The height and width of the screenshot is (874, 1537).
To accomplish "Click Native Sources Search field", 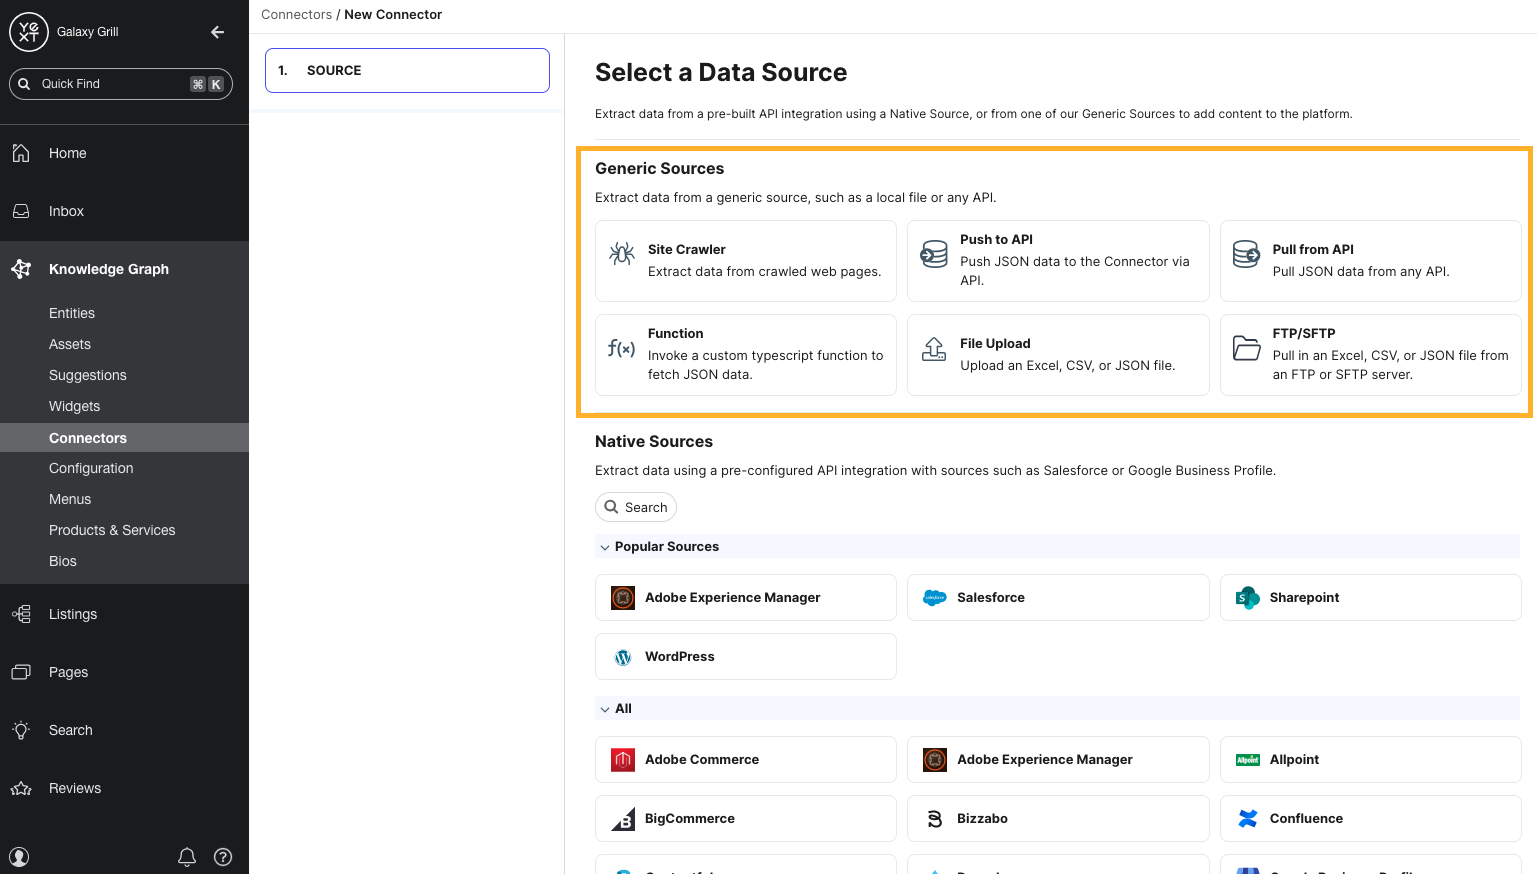I will (x=636, y=507).
